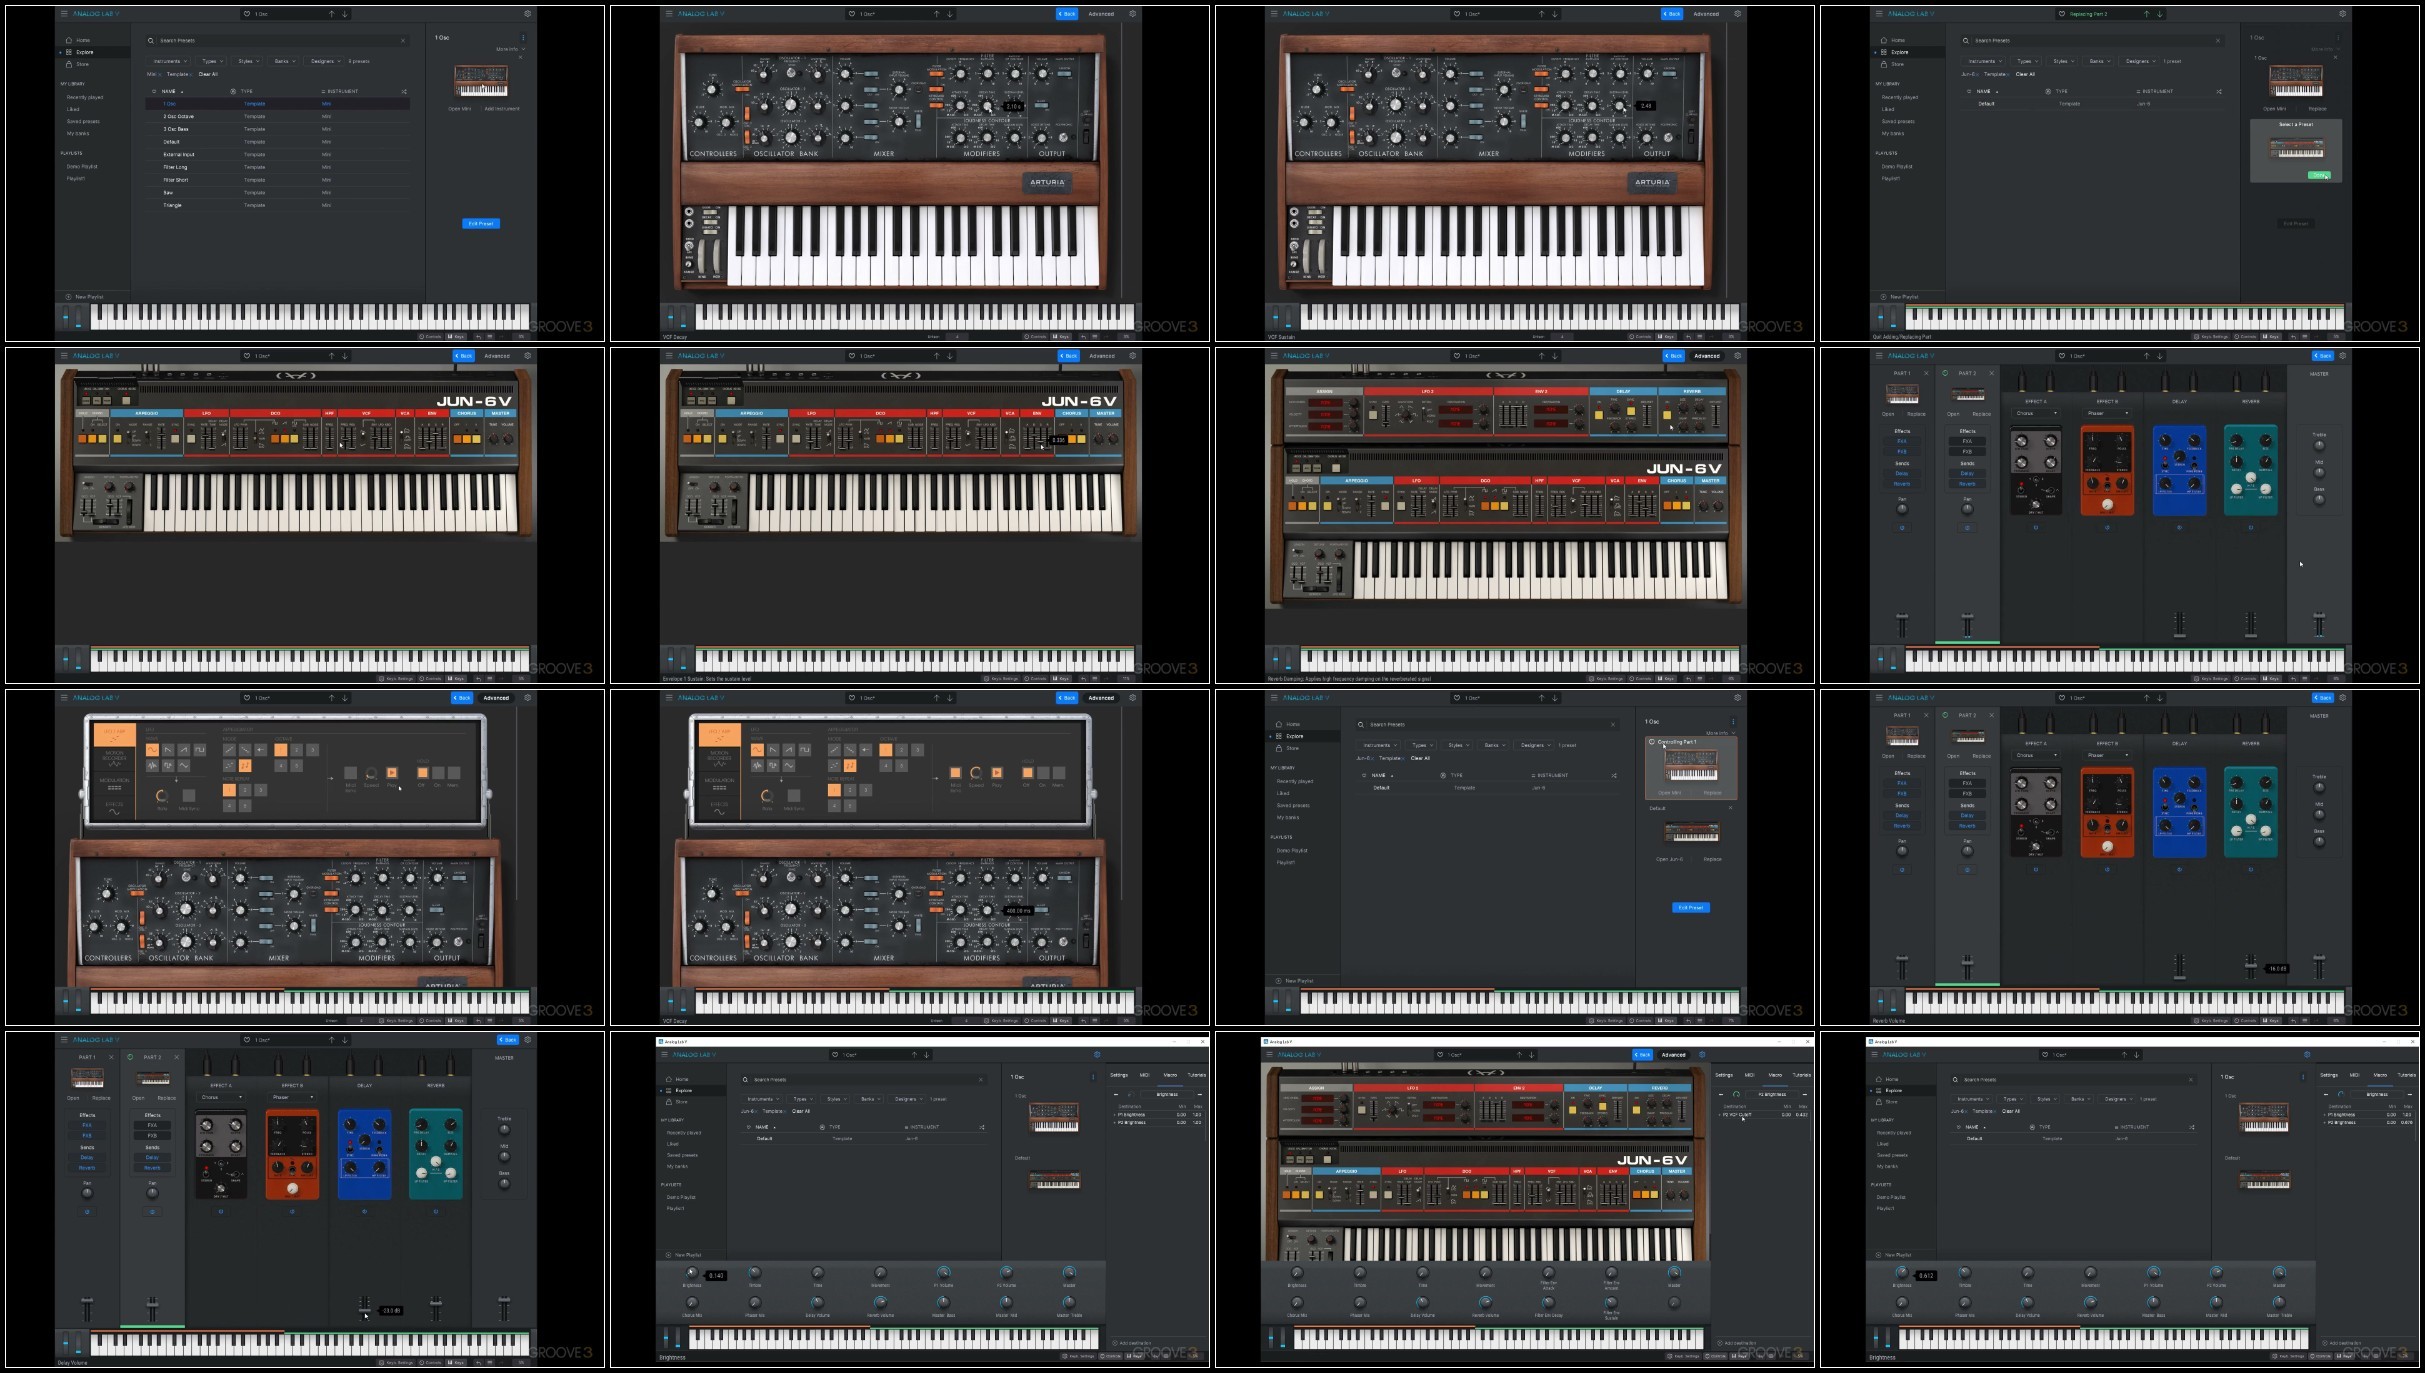Click Delay fader showing -23.0 dB tooltip

coord(364,1310)
